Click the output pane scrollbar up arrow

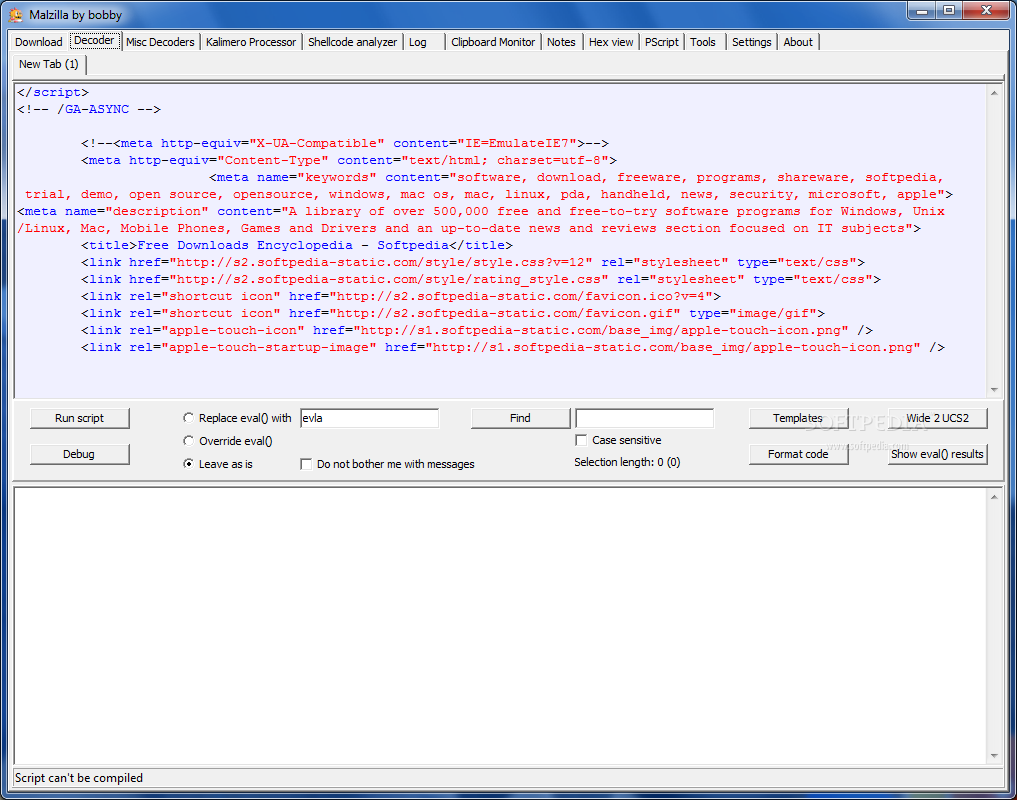click(x=994, y=497)
